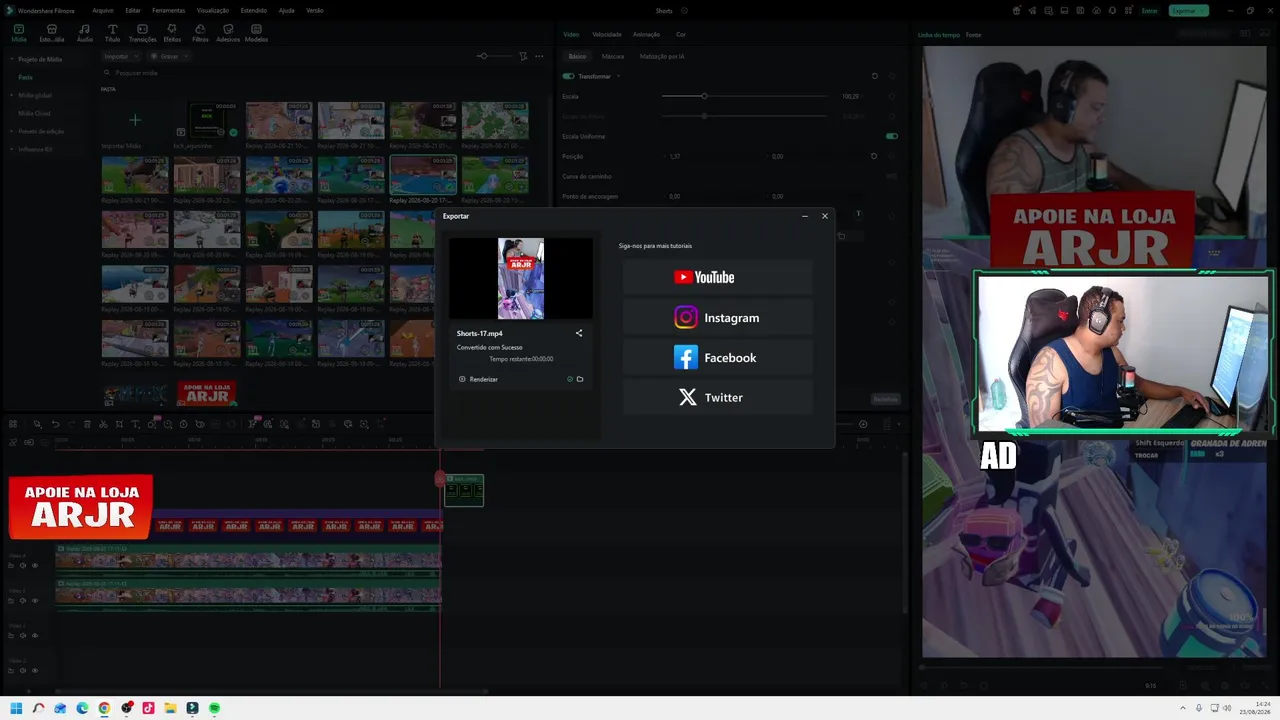Switch to the Animação properties tab
This screenshot has height=720, width=1280.
646,34
